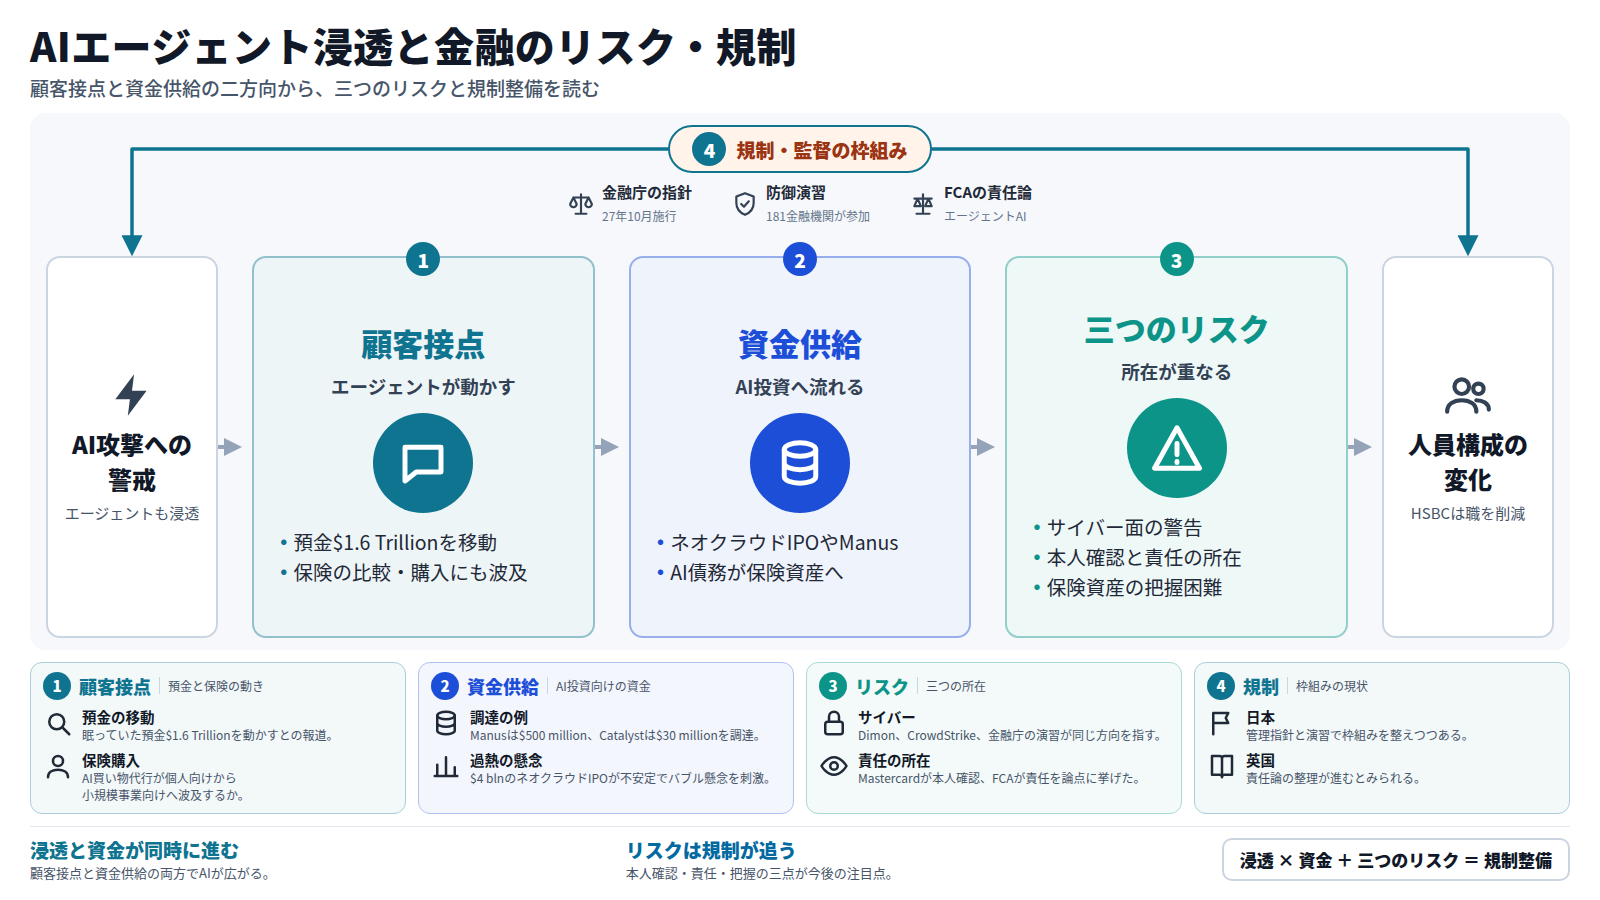Click the 資金供給 title in card 2

tap(800, 345)
